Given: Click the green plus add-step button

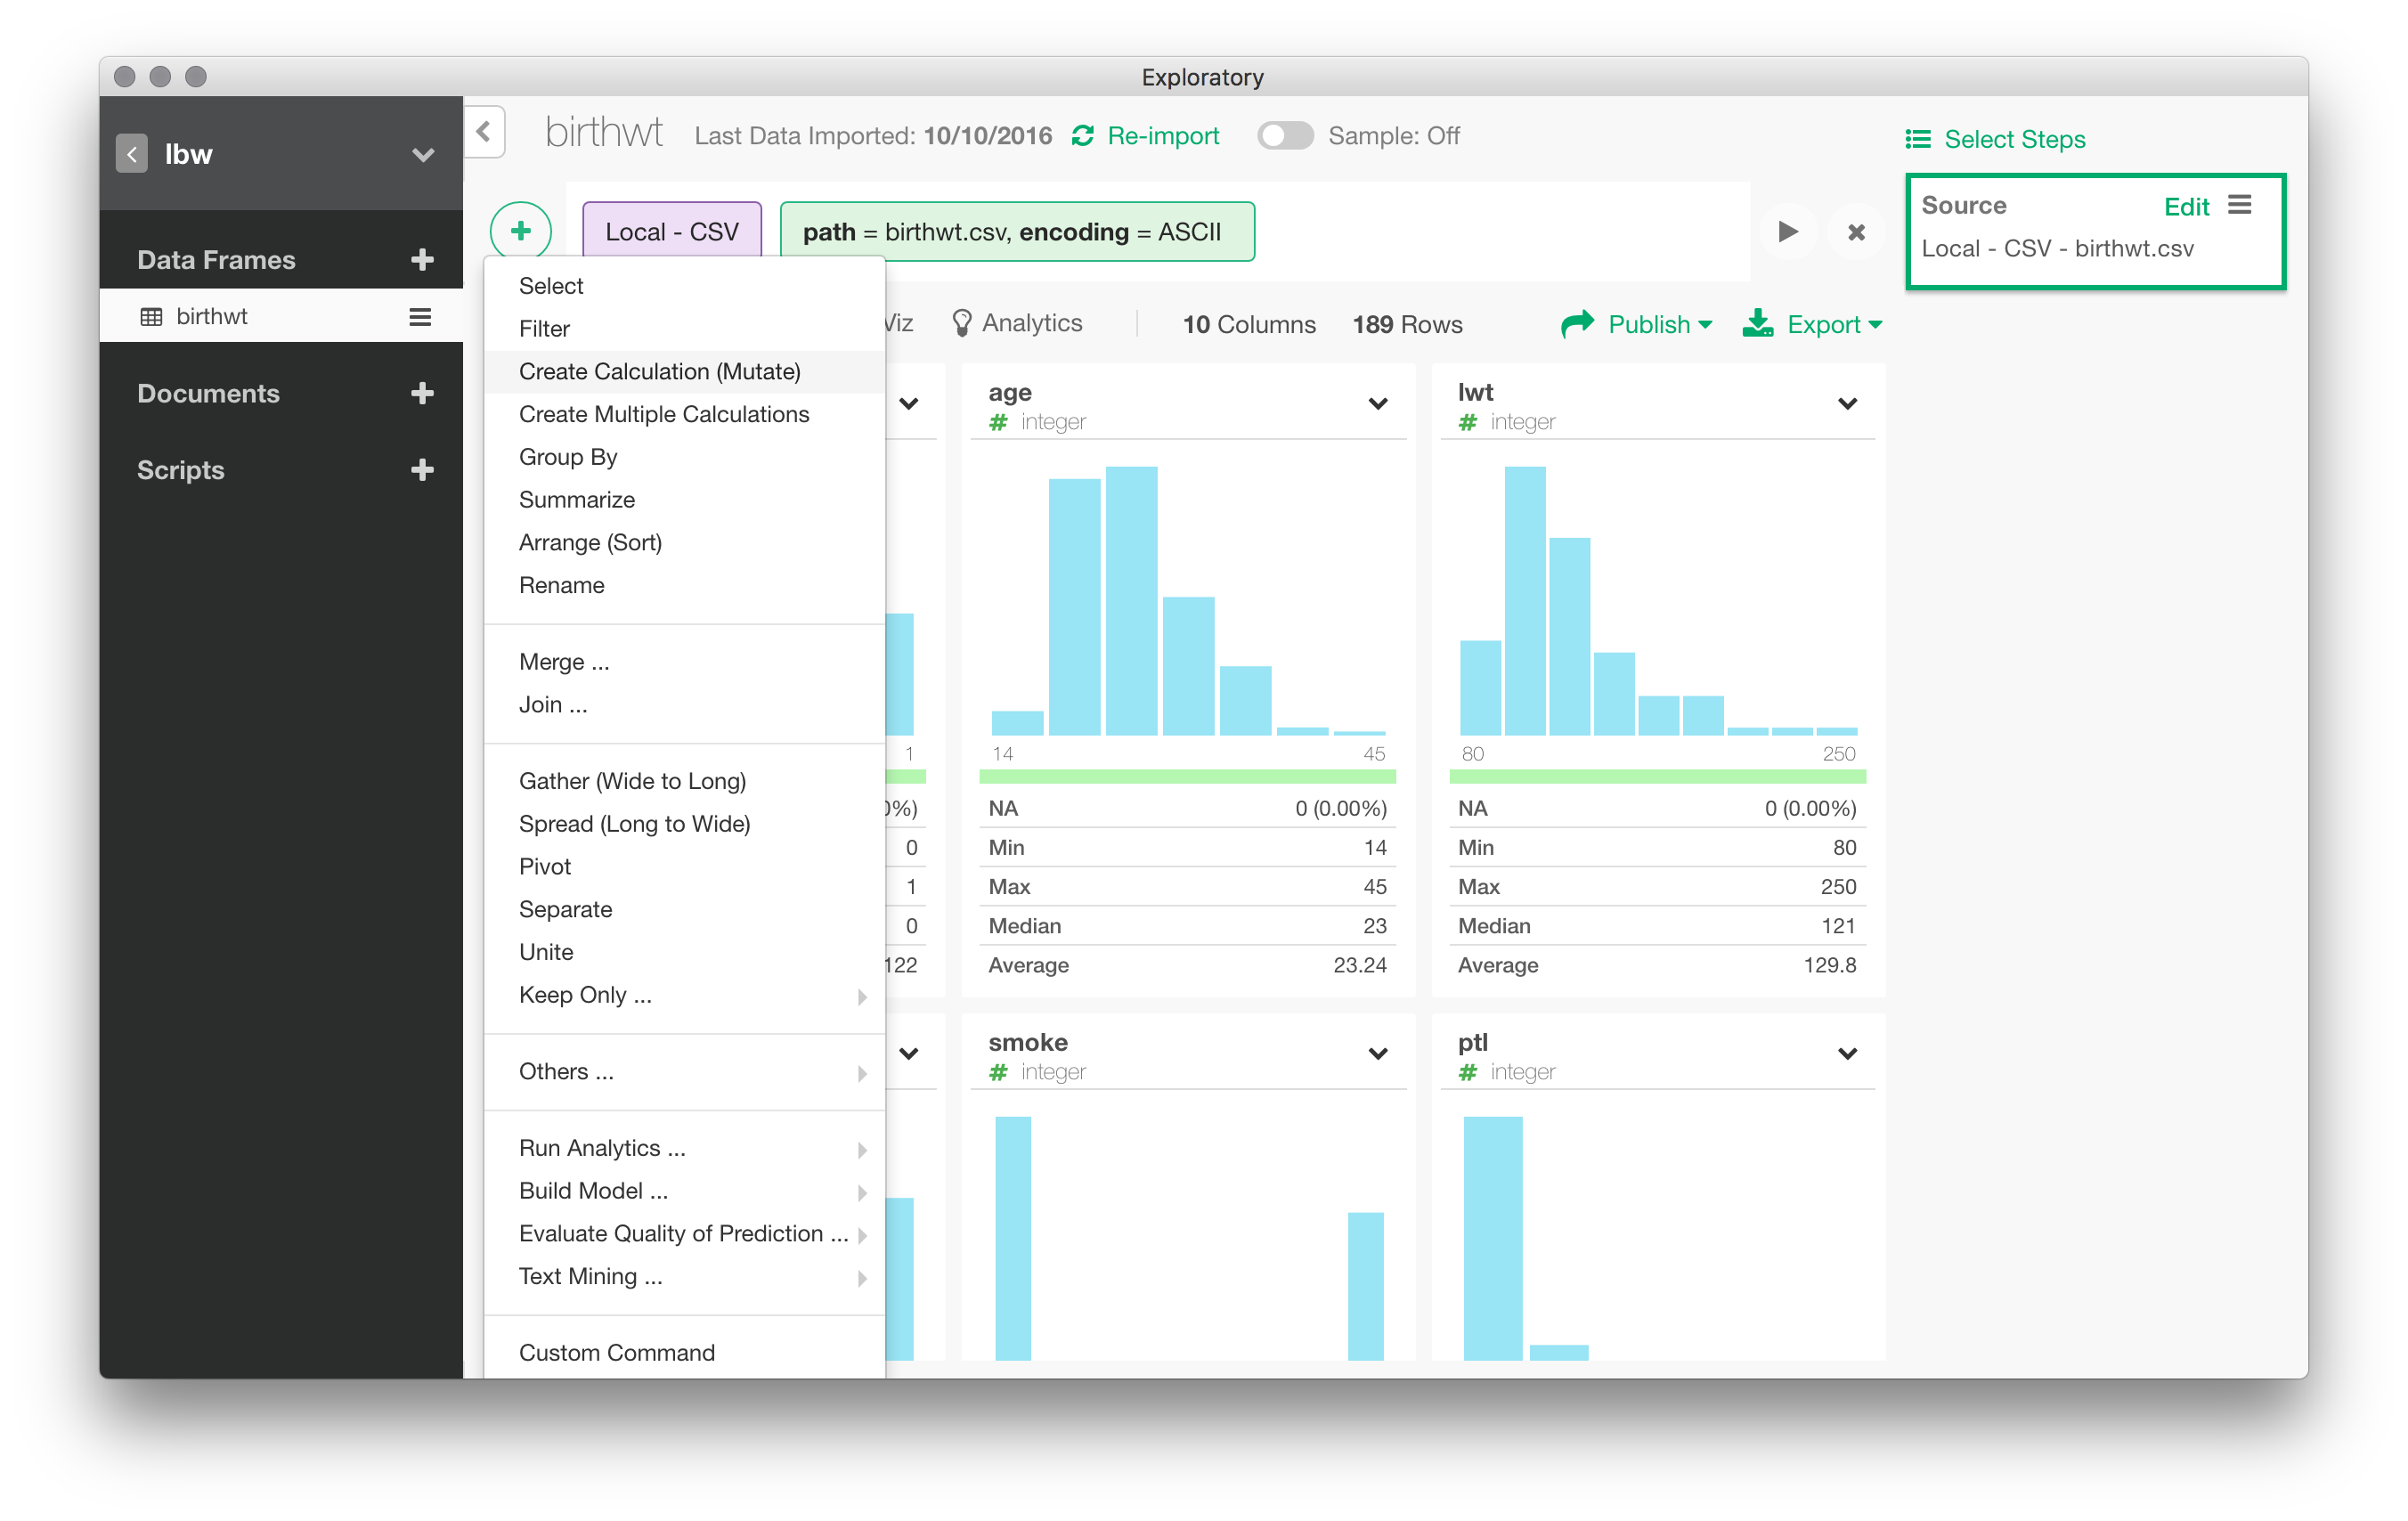Looking at the screenshot, I should (520, 231).
